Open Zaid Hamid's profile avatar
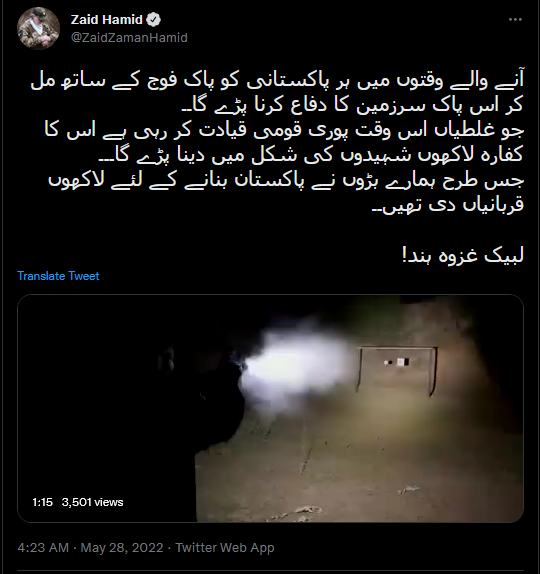Viewport: 540px width, 574px height. click(x=38, y=28)
